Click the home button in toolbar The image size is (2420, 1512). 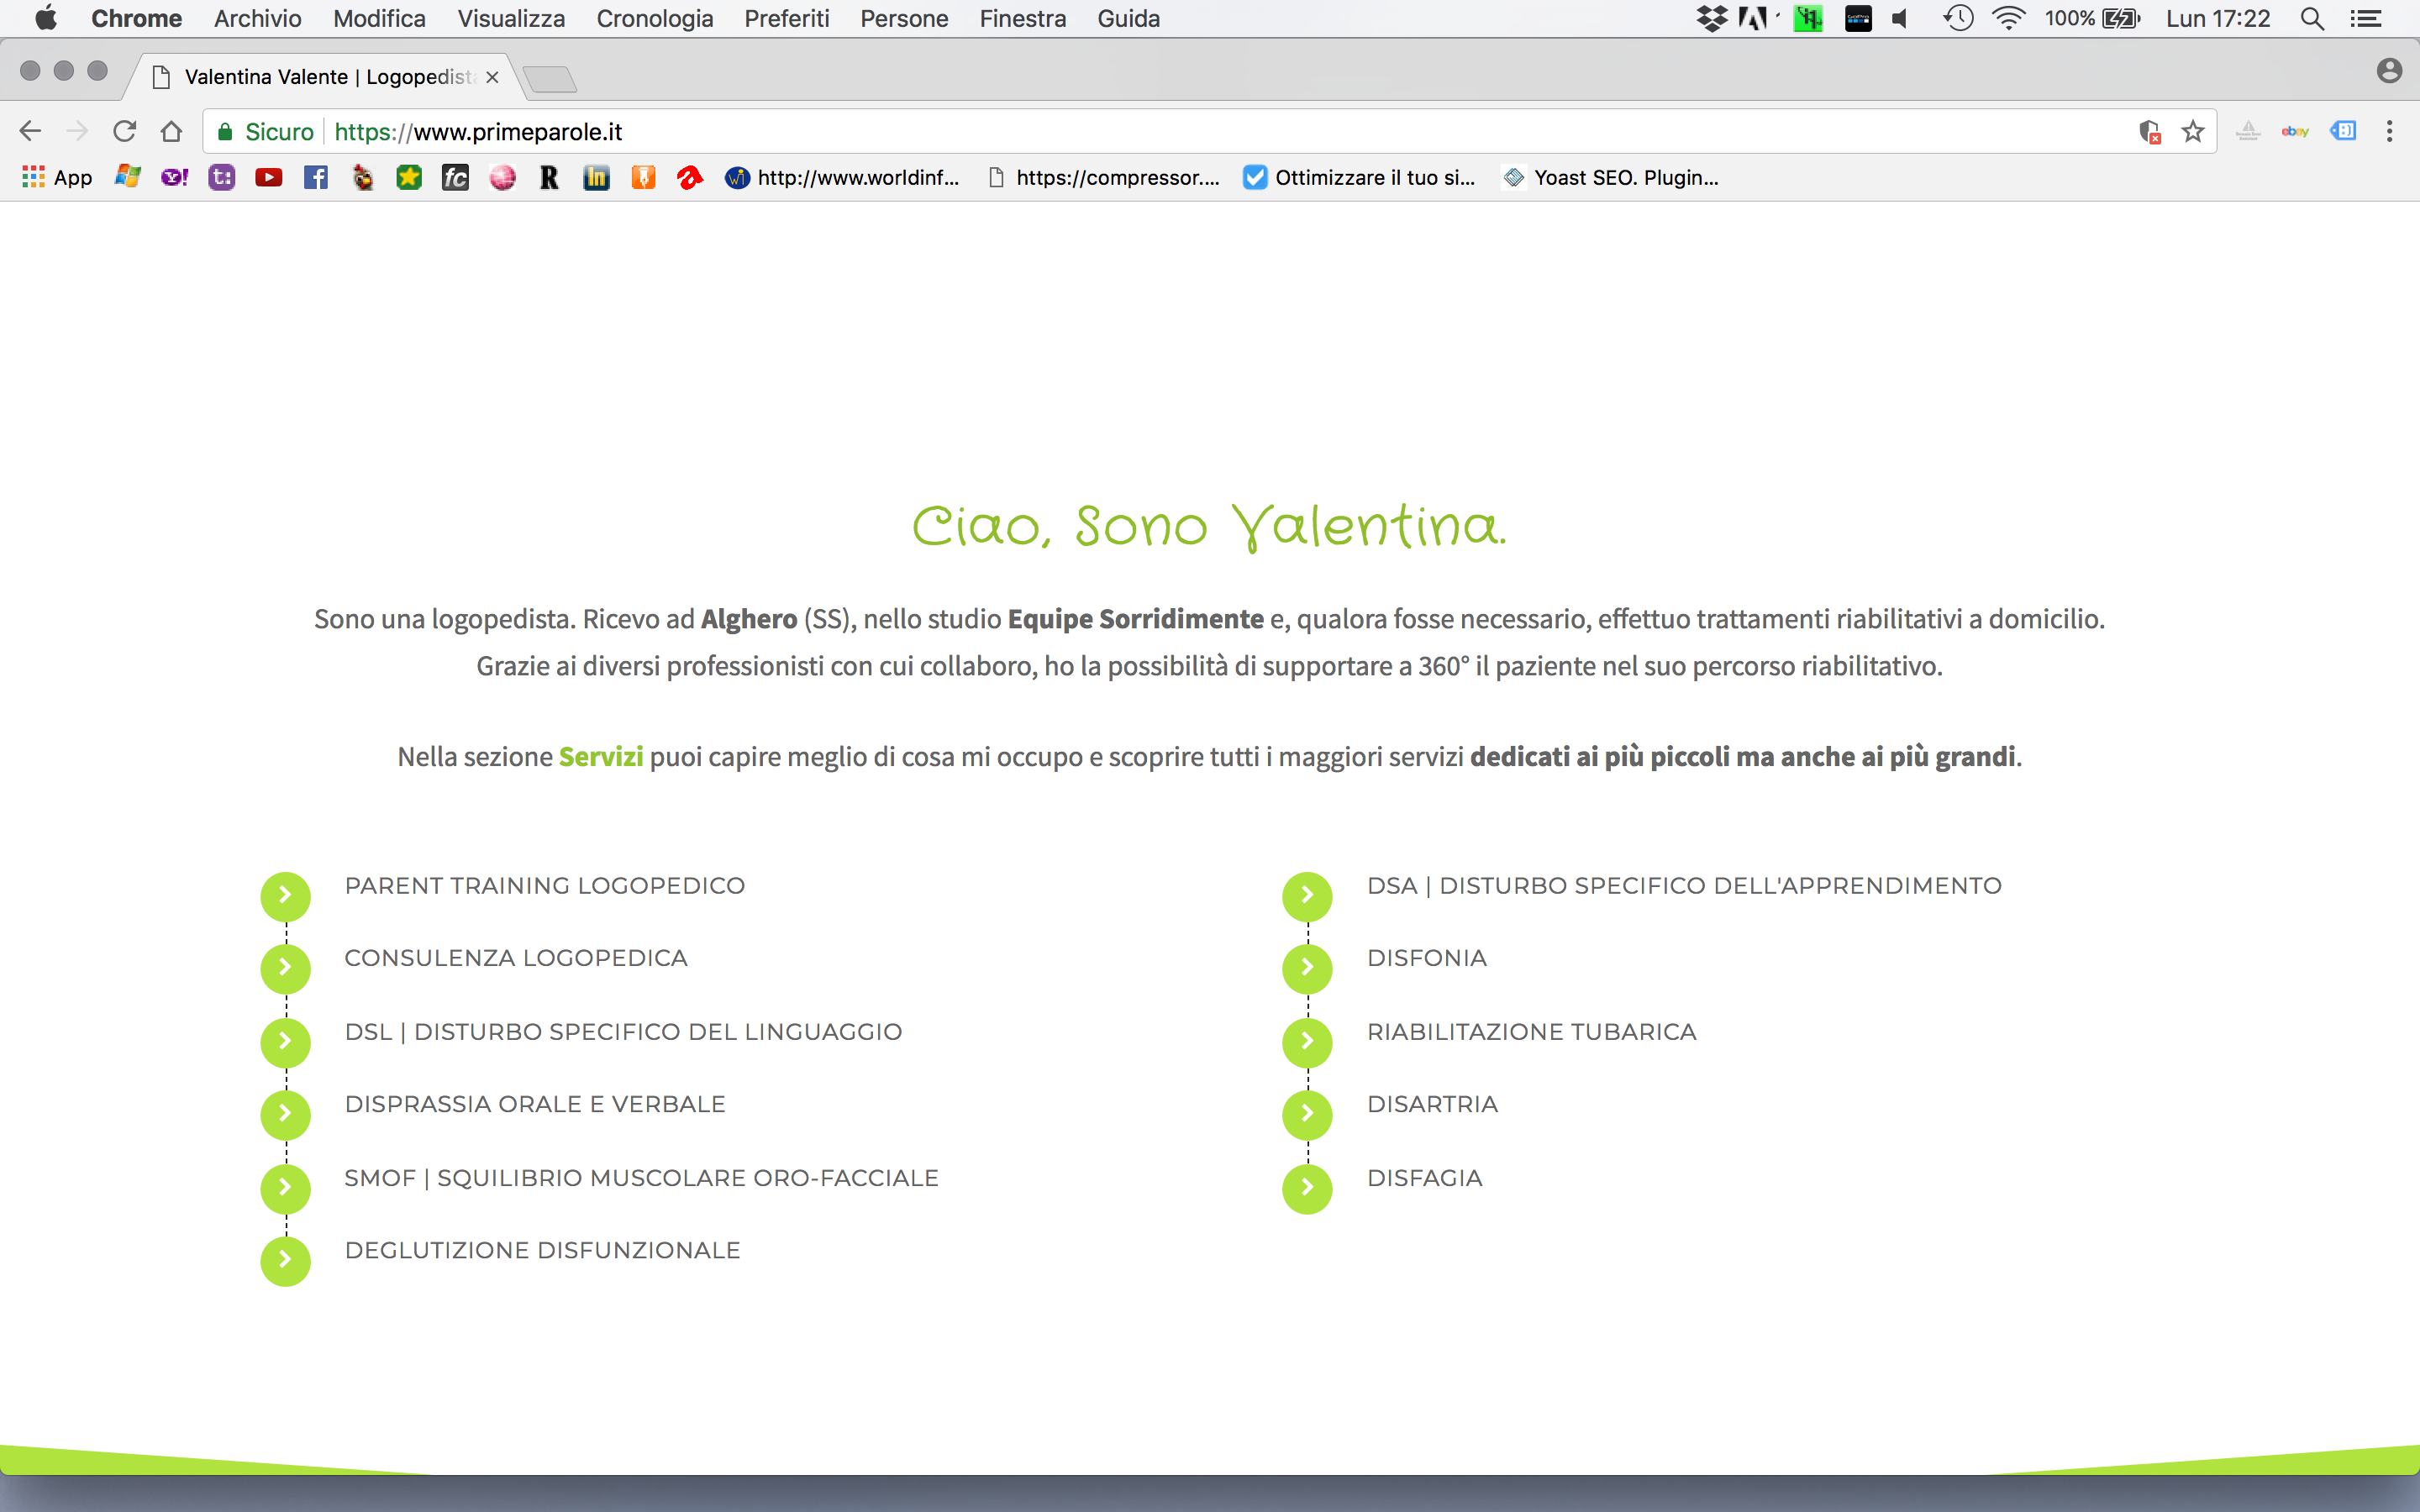[171, 131]
